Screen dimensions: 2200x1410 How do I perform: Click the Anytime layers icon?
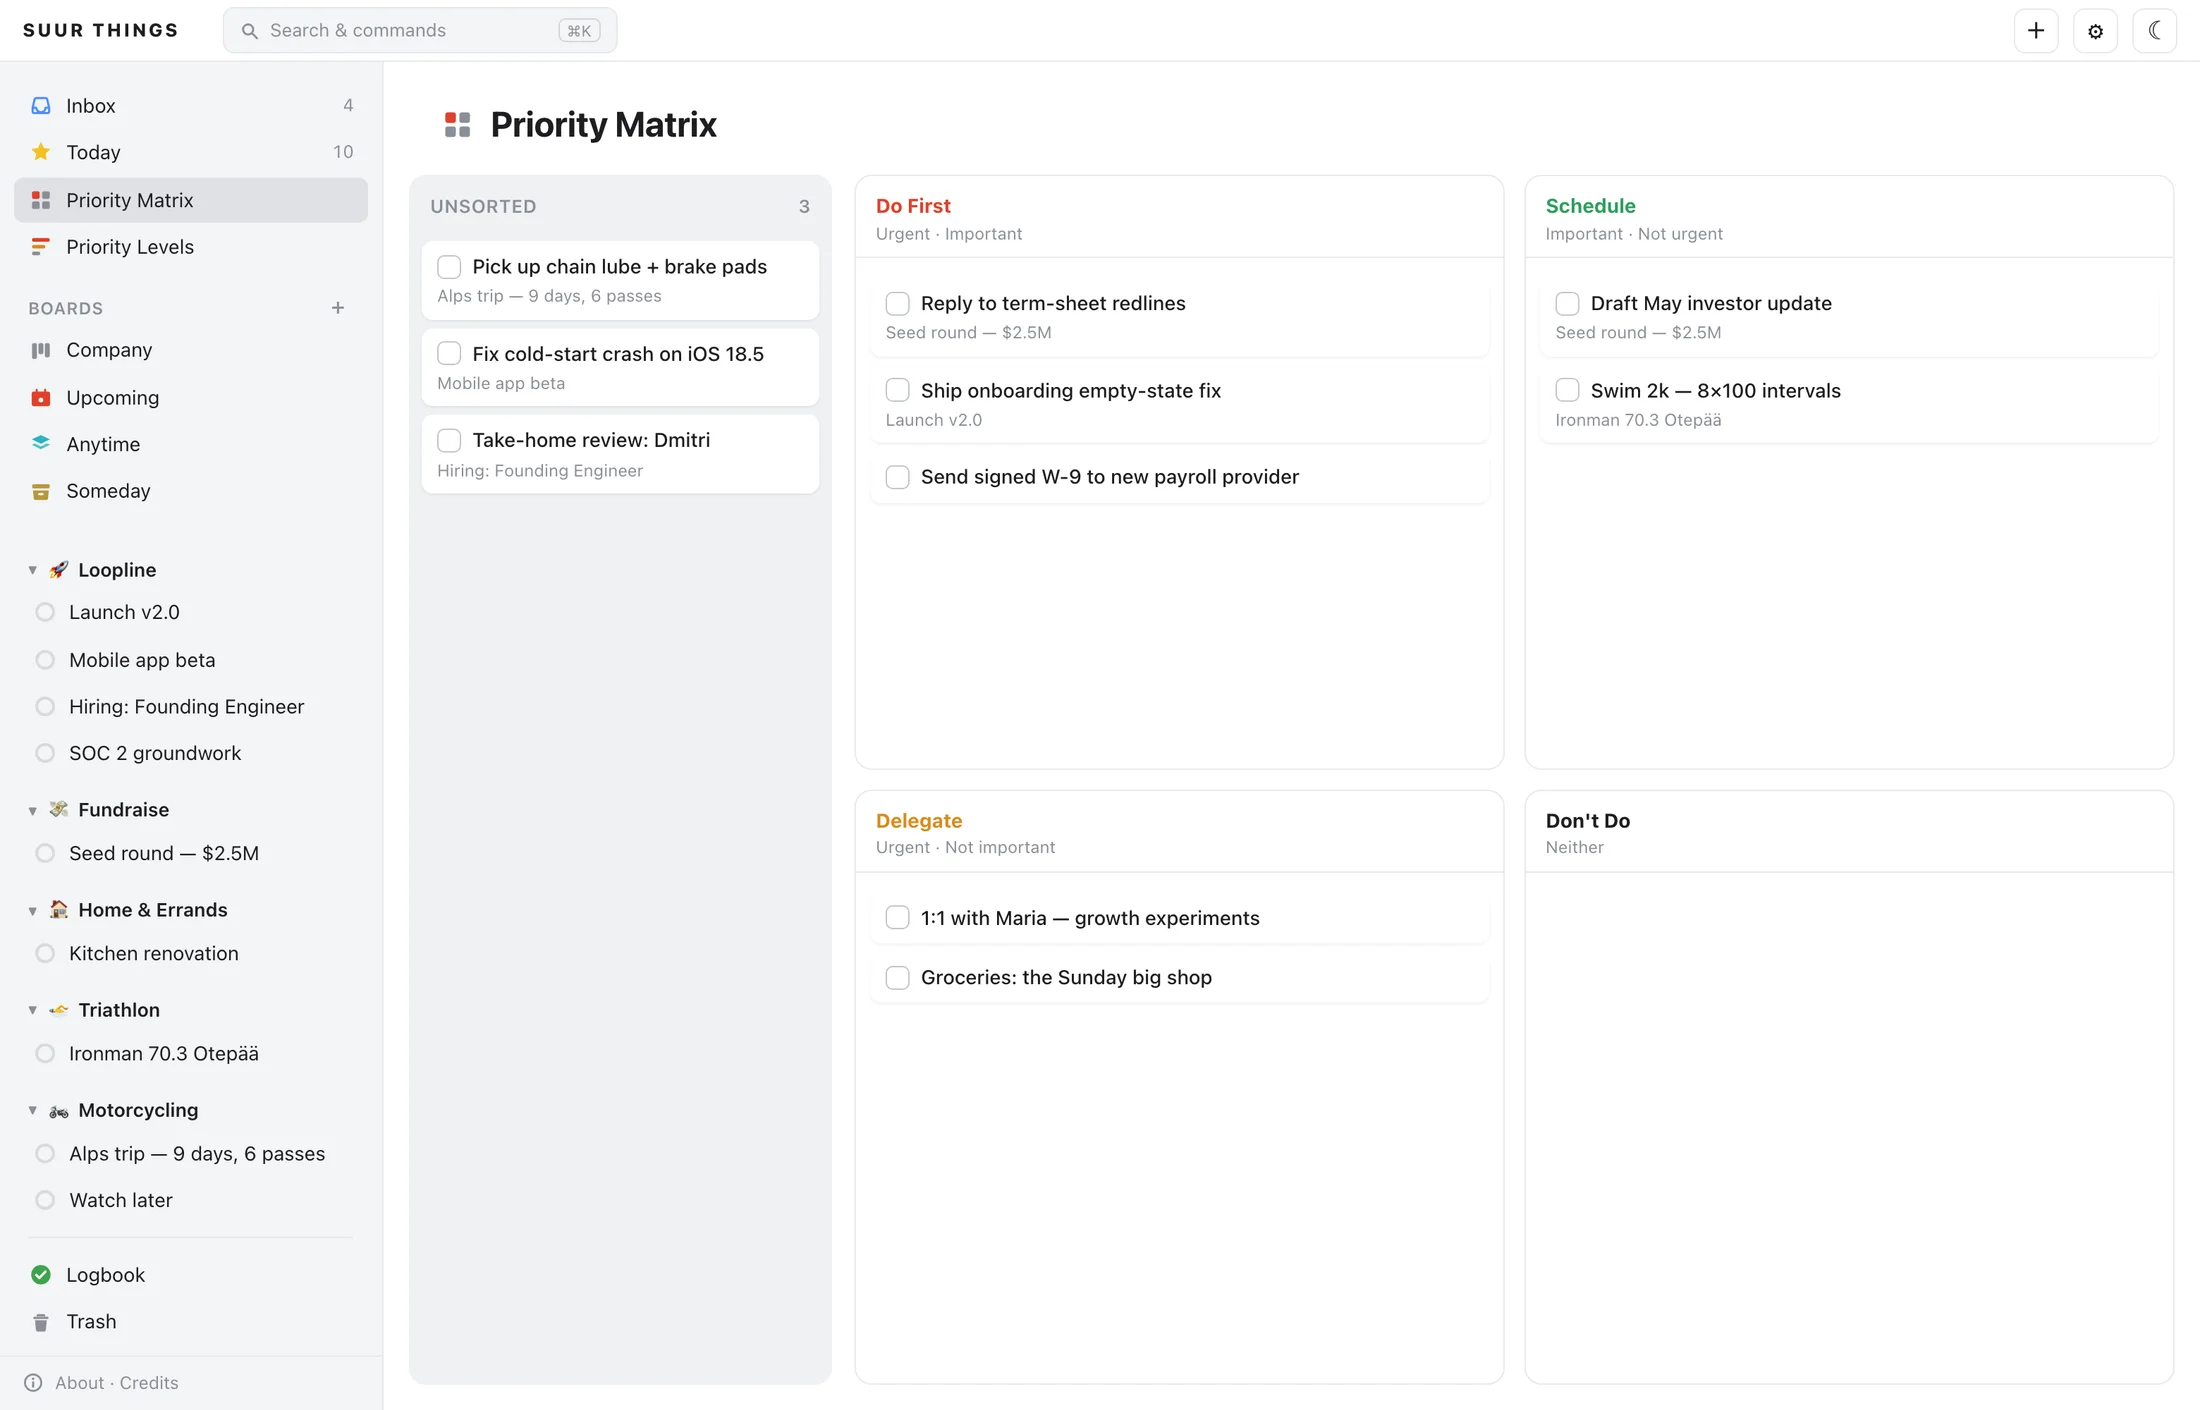41,444
